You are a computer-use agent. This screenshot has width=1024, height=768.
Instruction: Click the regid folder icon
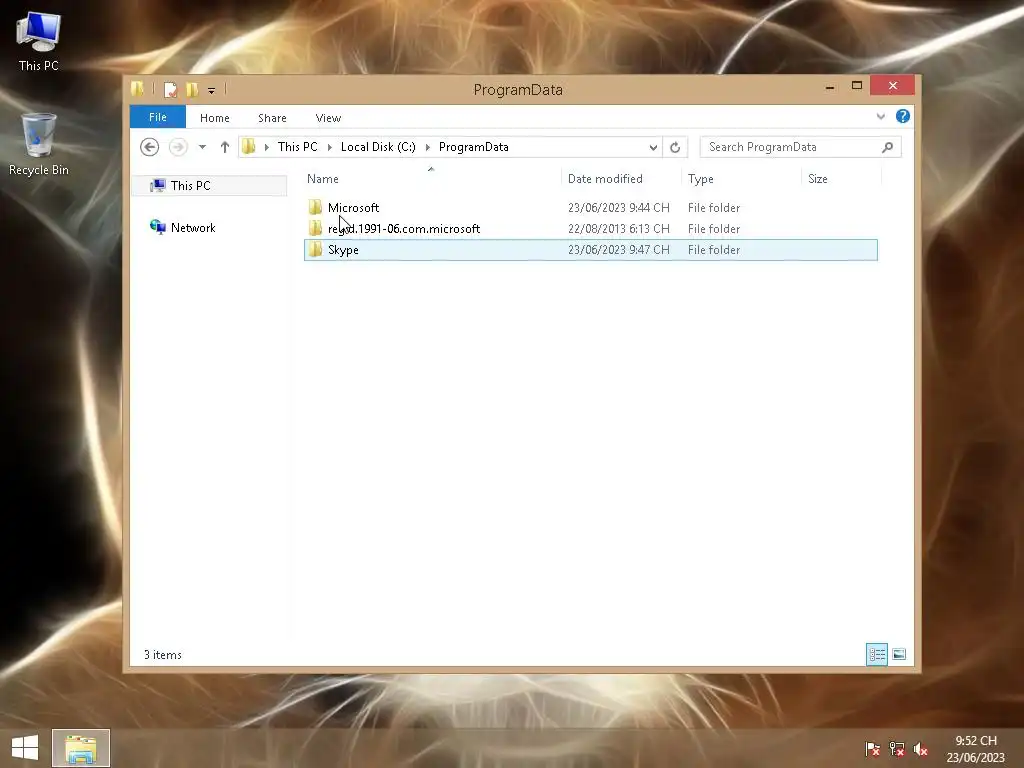[x=315, y=228]
